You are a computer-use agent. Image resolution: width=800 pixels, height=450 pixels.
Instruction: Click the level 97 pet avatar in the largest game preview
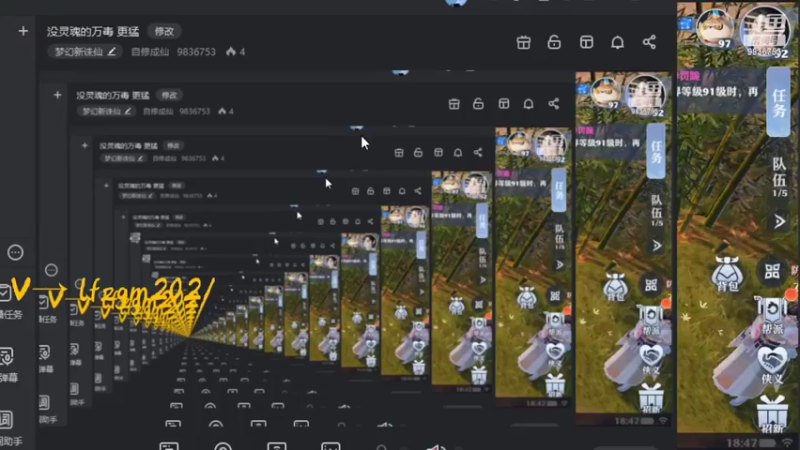coord(715,28)
